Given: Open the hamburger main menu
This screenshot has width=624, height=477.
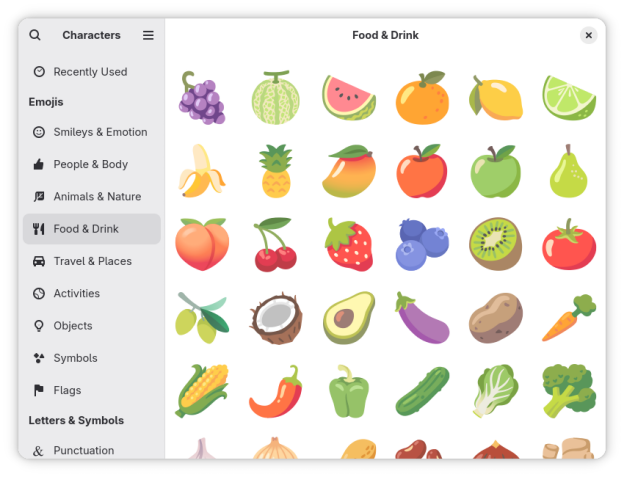Looking at the screenshot, I should coord(148,35).
